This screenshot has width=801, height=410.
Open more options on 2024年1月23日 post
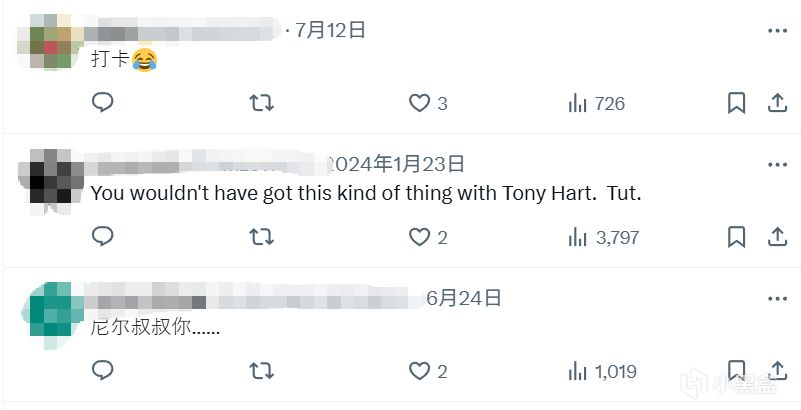777,165
